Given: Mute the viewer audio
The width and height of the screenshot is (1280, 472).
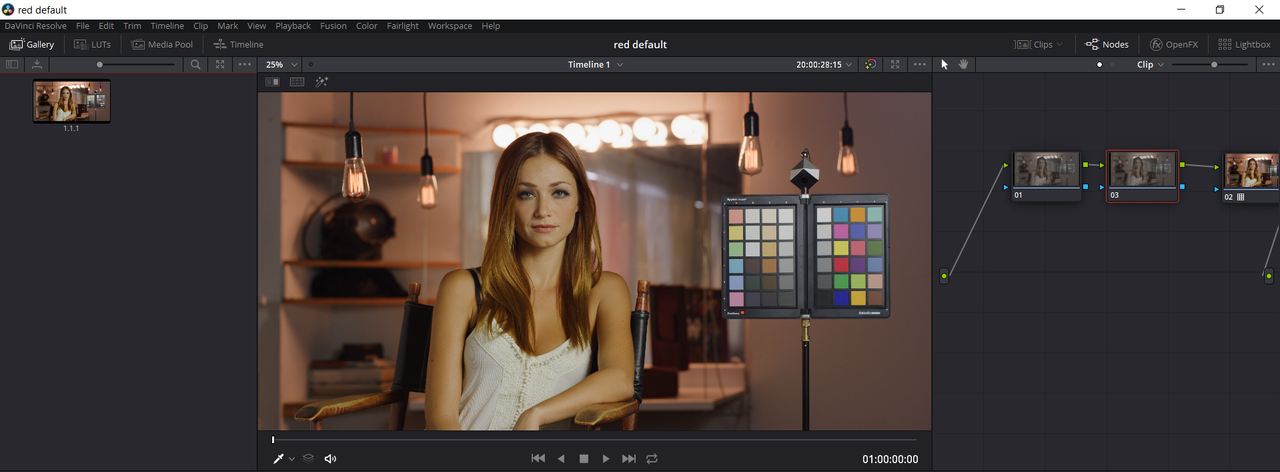Looking at the screenshot, I should coord(331,458).
